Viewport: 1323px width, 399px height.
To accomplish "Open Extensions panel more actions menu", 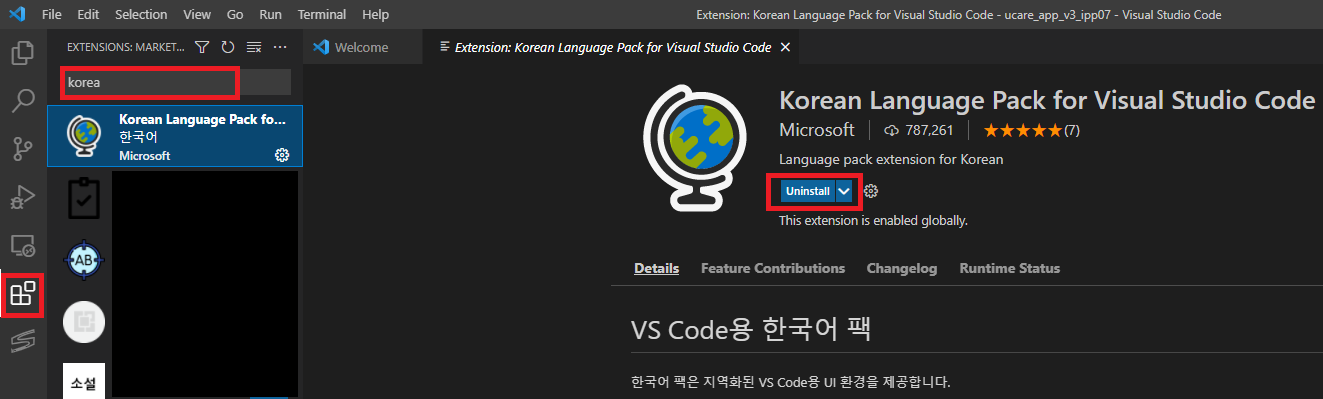I will click(x=280, y=47).
